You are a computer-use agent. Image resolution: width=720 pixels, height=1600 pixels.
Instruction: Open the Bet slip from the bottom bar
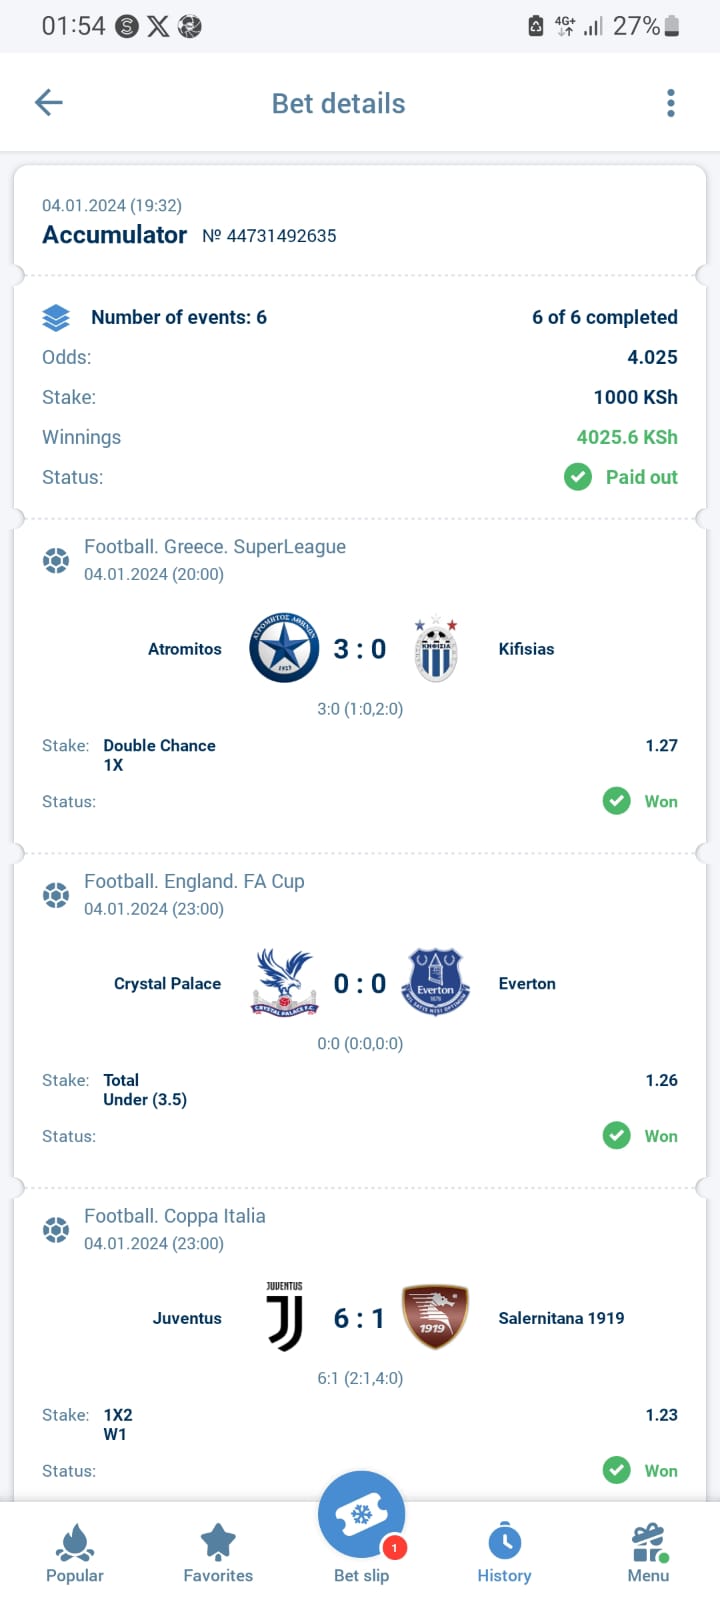tap(361, 1515)
